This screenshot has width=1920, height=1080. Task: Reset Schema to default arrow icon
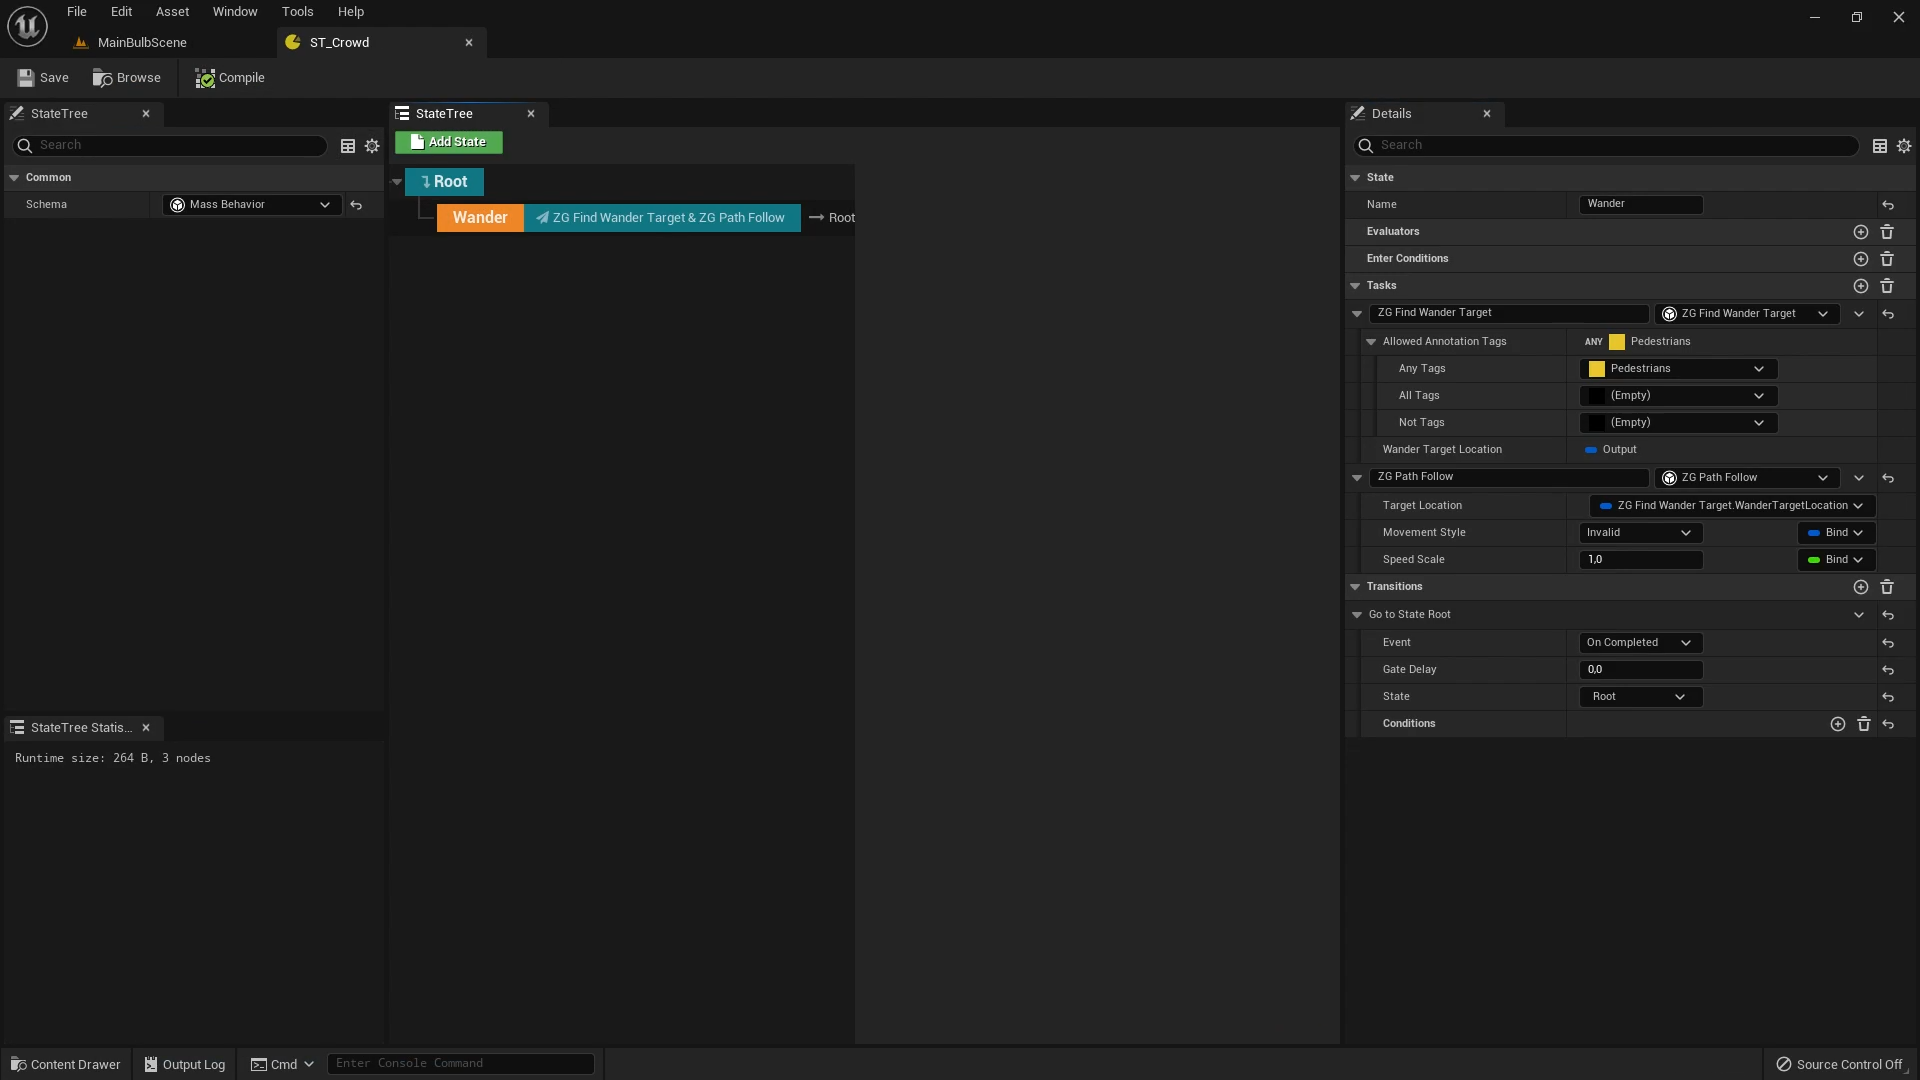point(356,205)
